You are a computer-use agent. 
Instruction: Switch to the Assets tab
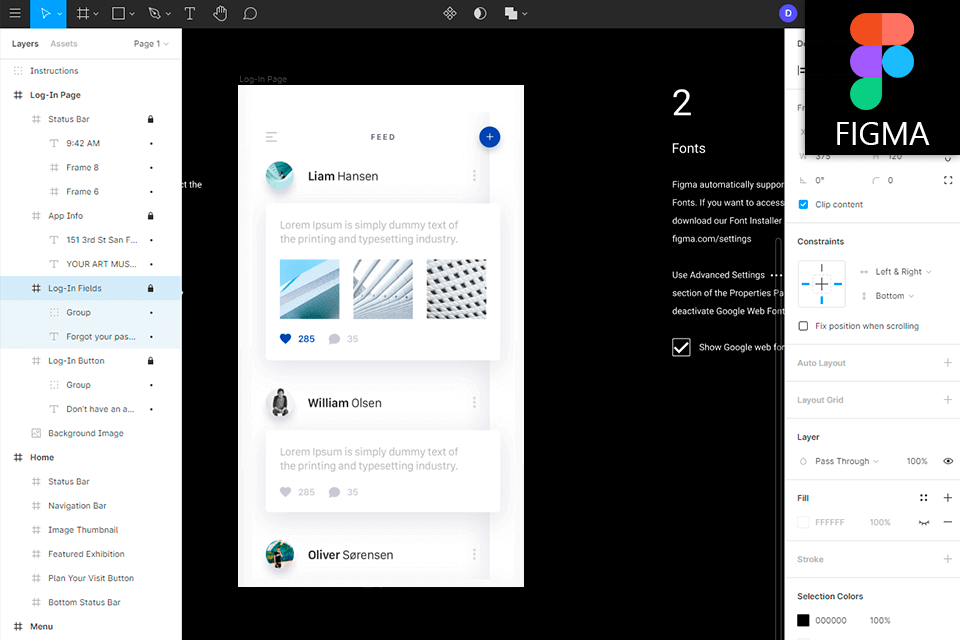pyautogui.click(x=63, y=43)
